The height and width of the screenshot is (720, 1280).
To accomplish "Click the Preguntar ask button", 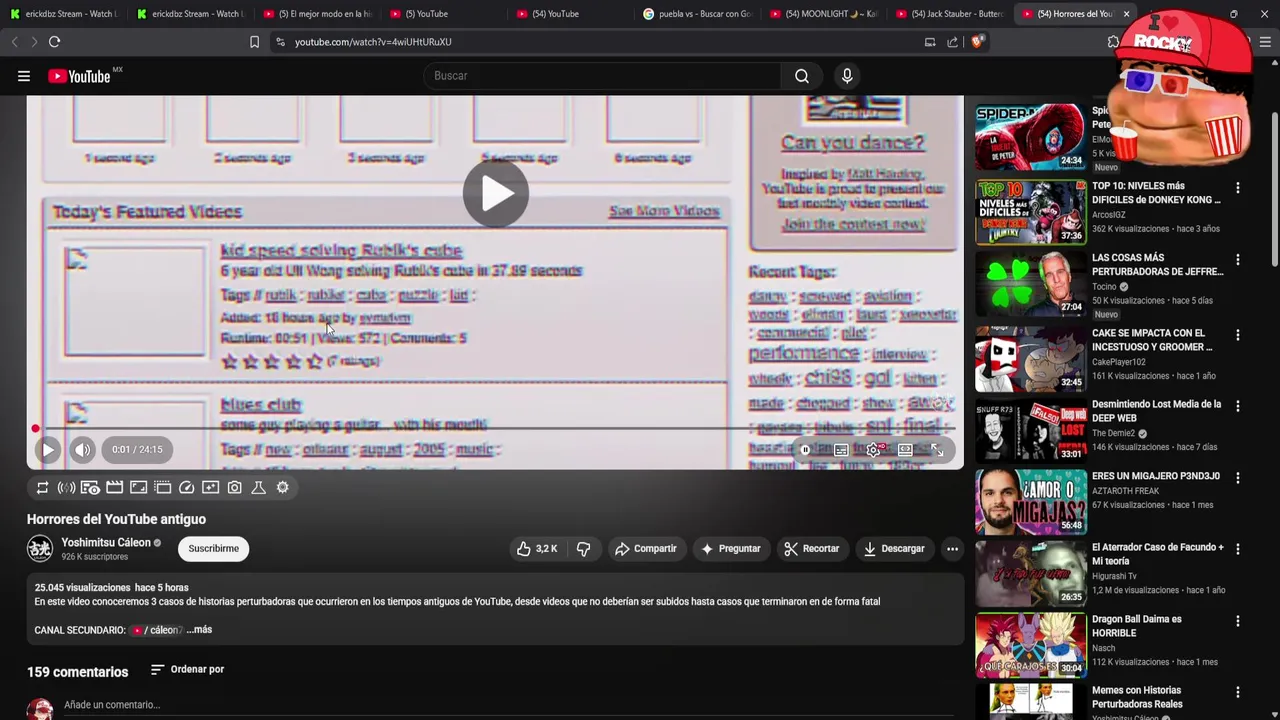I will [730, 549].
